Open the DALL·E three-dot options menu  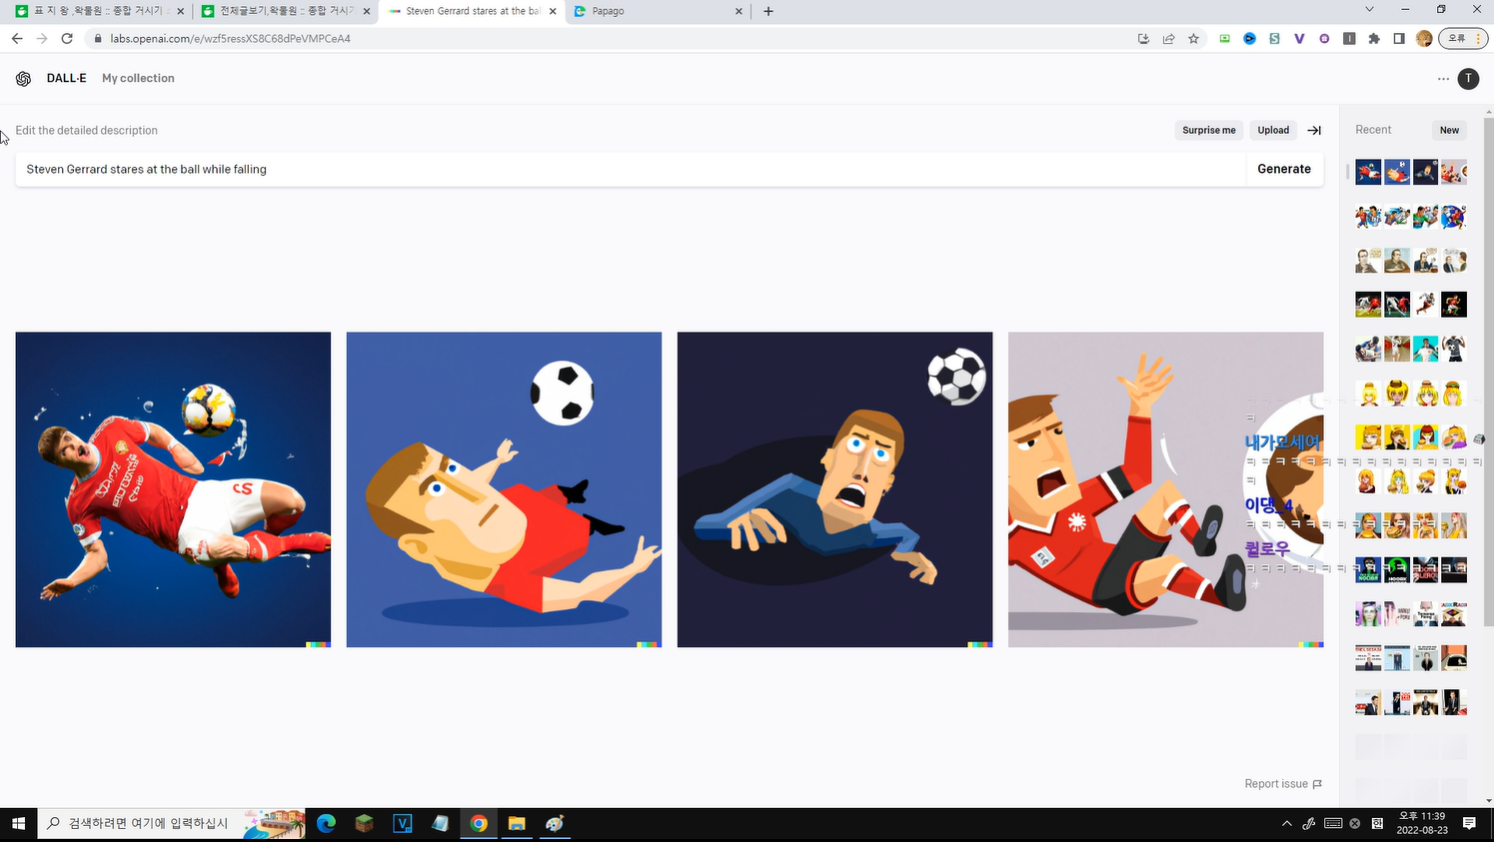(1443, 78)
